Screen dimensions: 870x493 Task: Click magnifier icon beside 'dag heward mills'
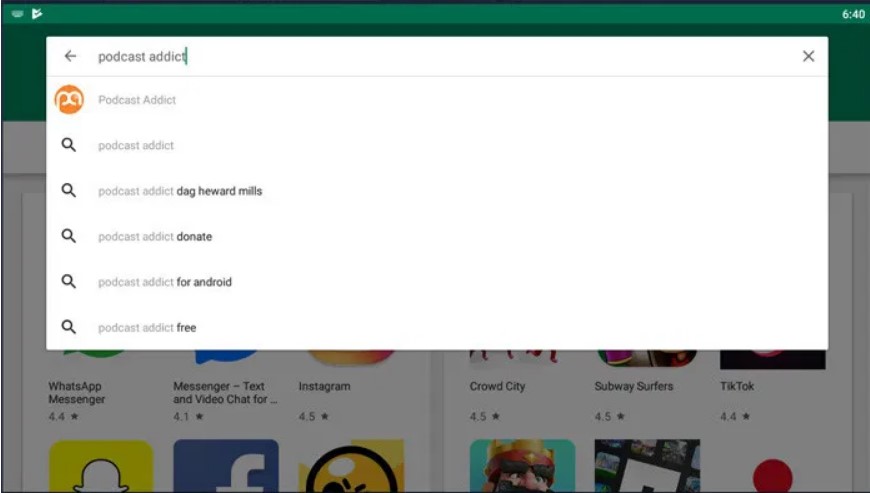[69, 191]
